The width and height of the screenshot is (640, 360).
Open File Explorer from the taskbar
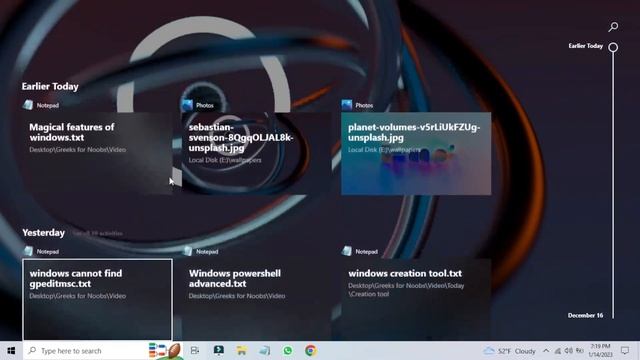[242, 351]
